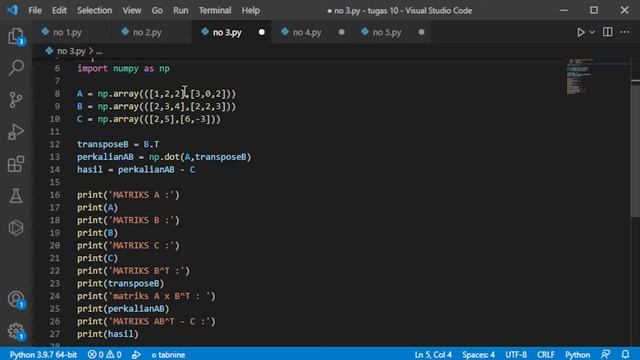Change line ending via CRLF
Screen dimensions: 640x360
coord(546,355)
